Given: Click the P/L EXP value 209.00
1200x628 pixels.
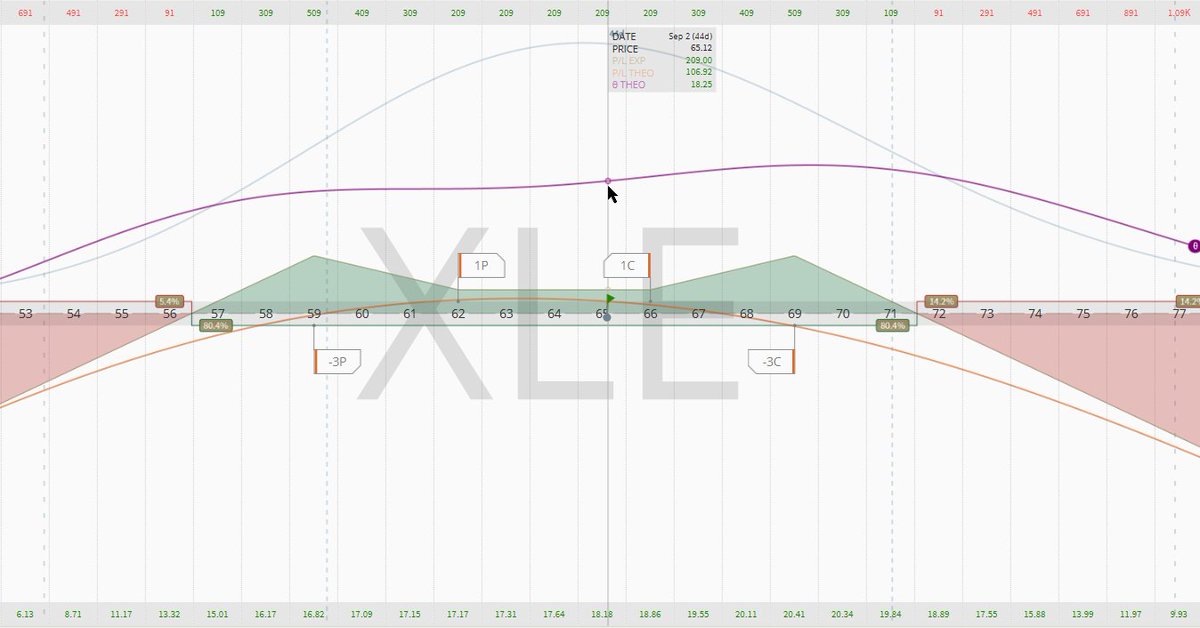Looking at the screenshot, I should point(697,60).
